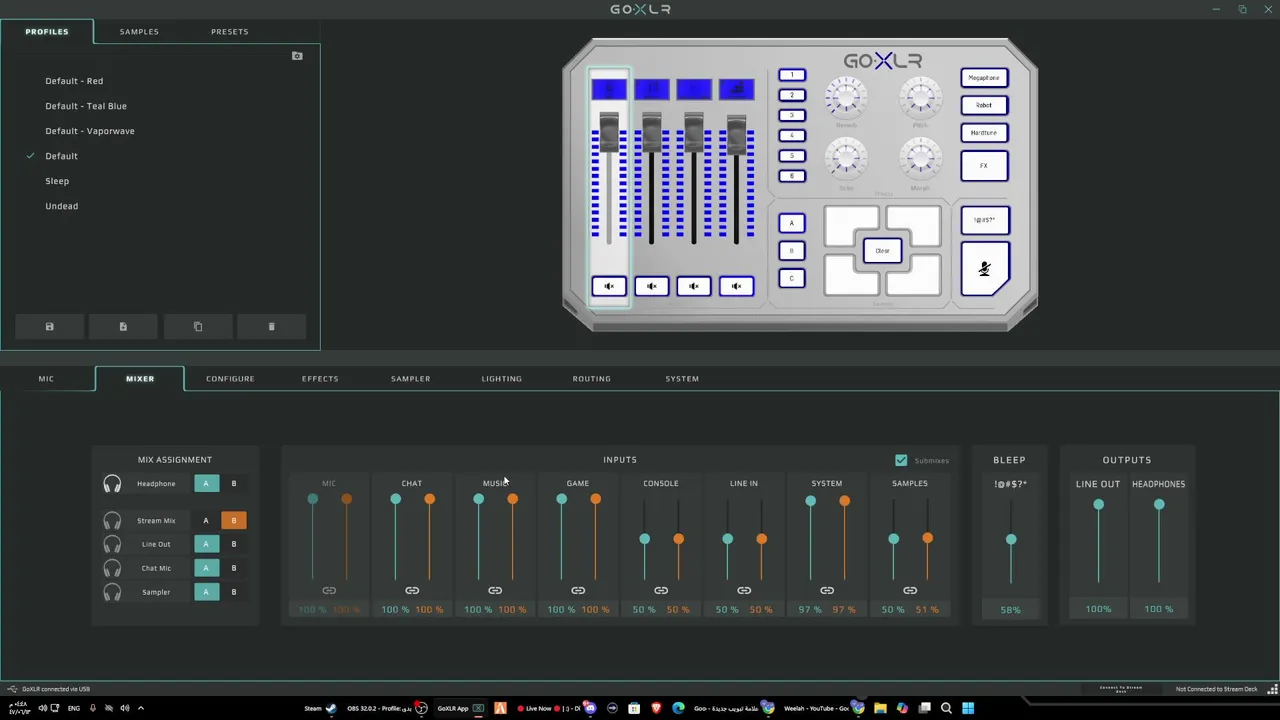Image resolution: width=1280 pixels, height=720 pixels.
Task: Click the mute button under the second fader
Action: [x=651, y=287]
